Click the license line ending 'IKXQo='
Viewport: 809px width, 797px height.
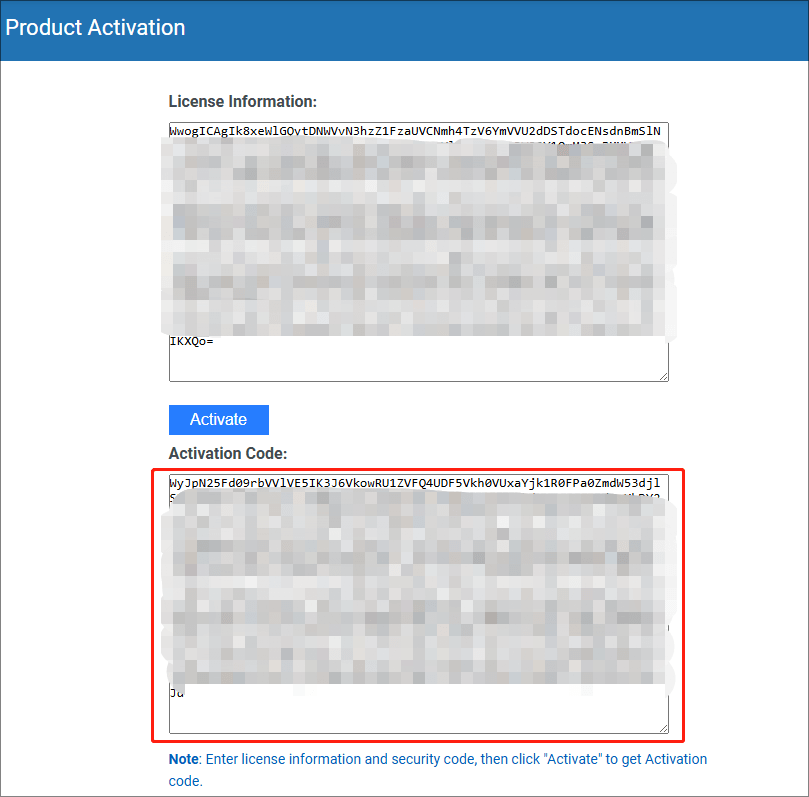(191, 341)
